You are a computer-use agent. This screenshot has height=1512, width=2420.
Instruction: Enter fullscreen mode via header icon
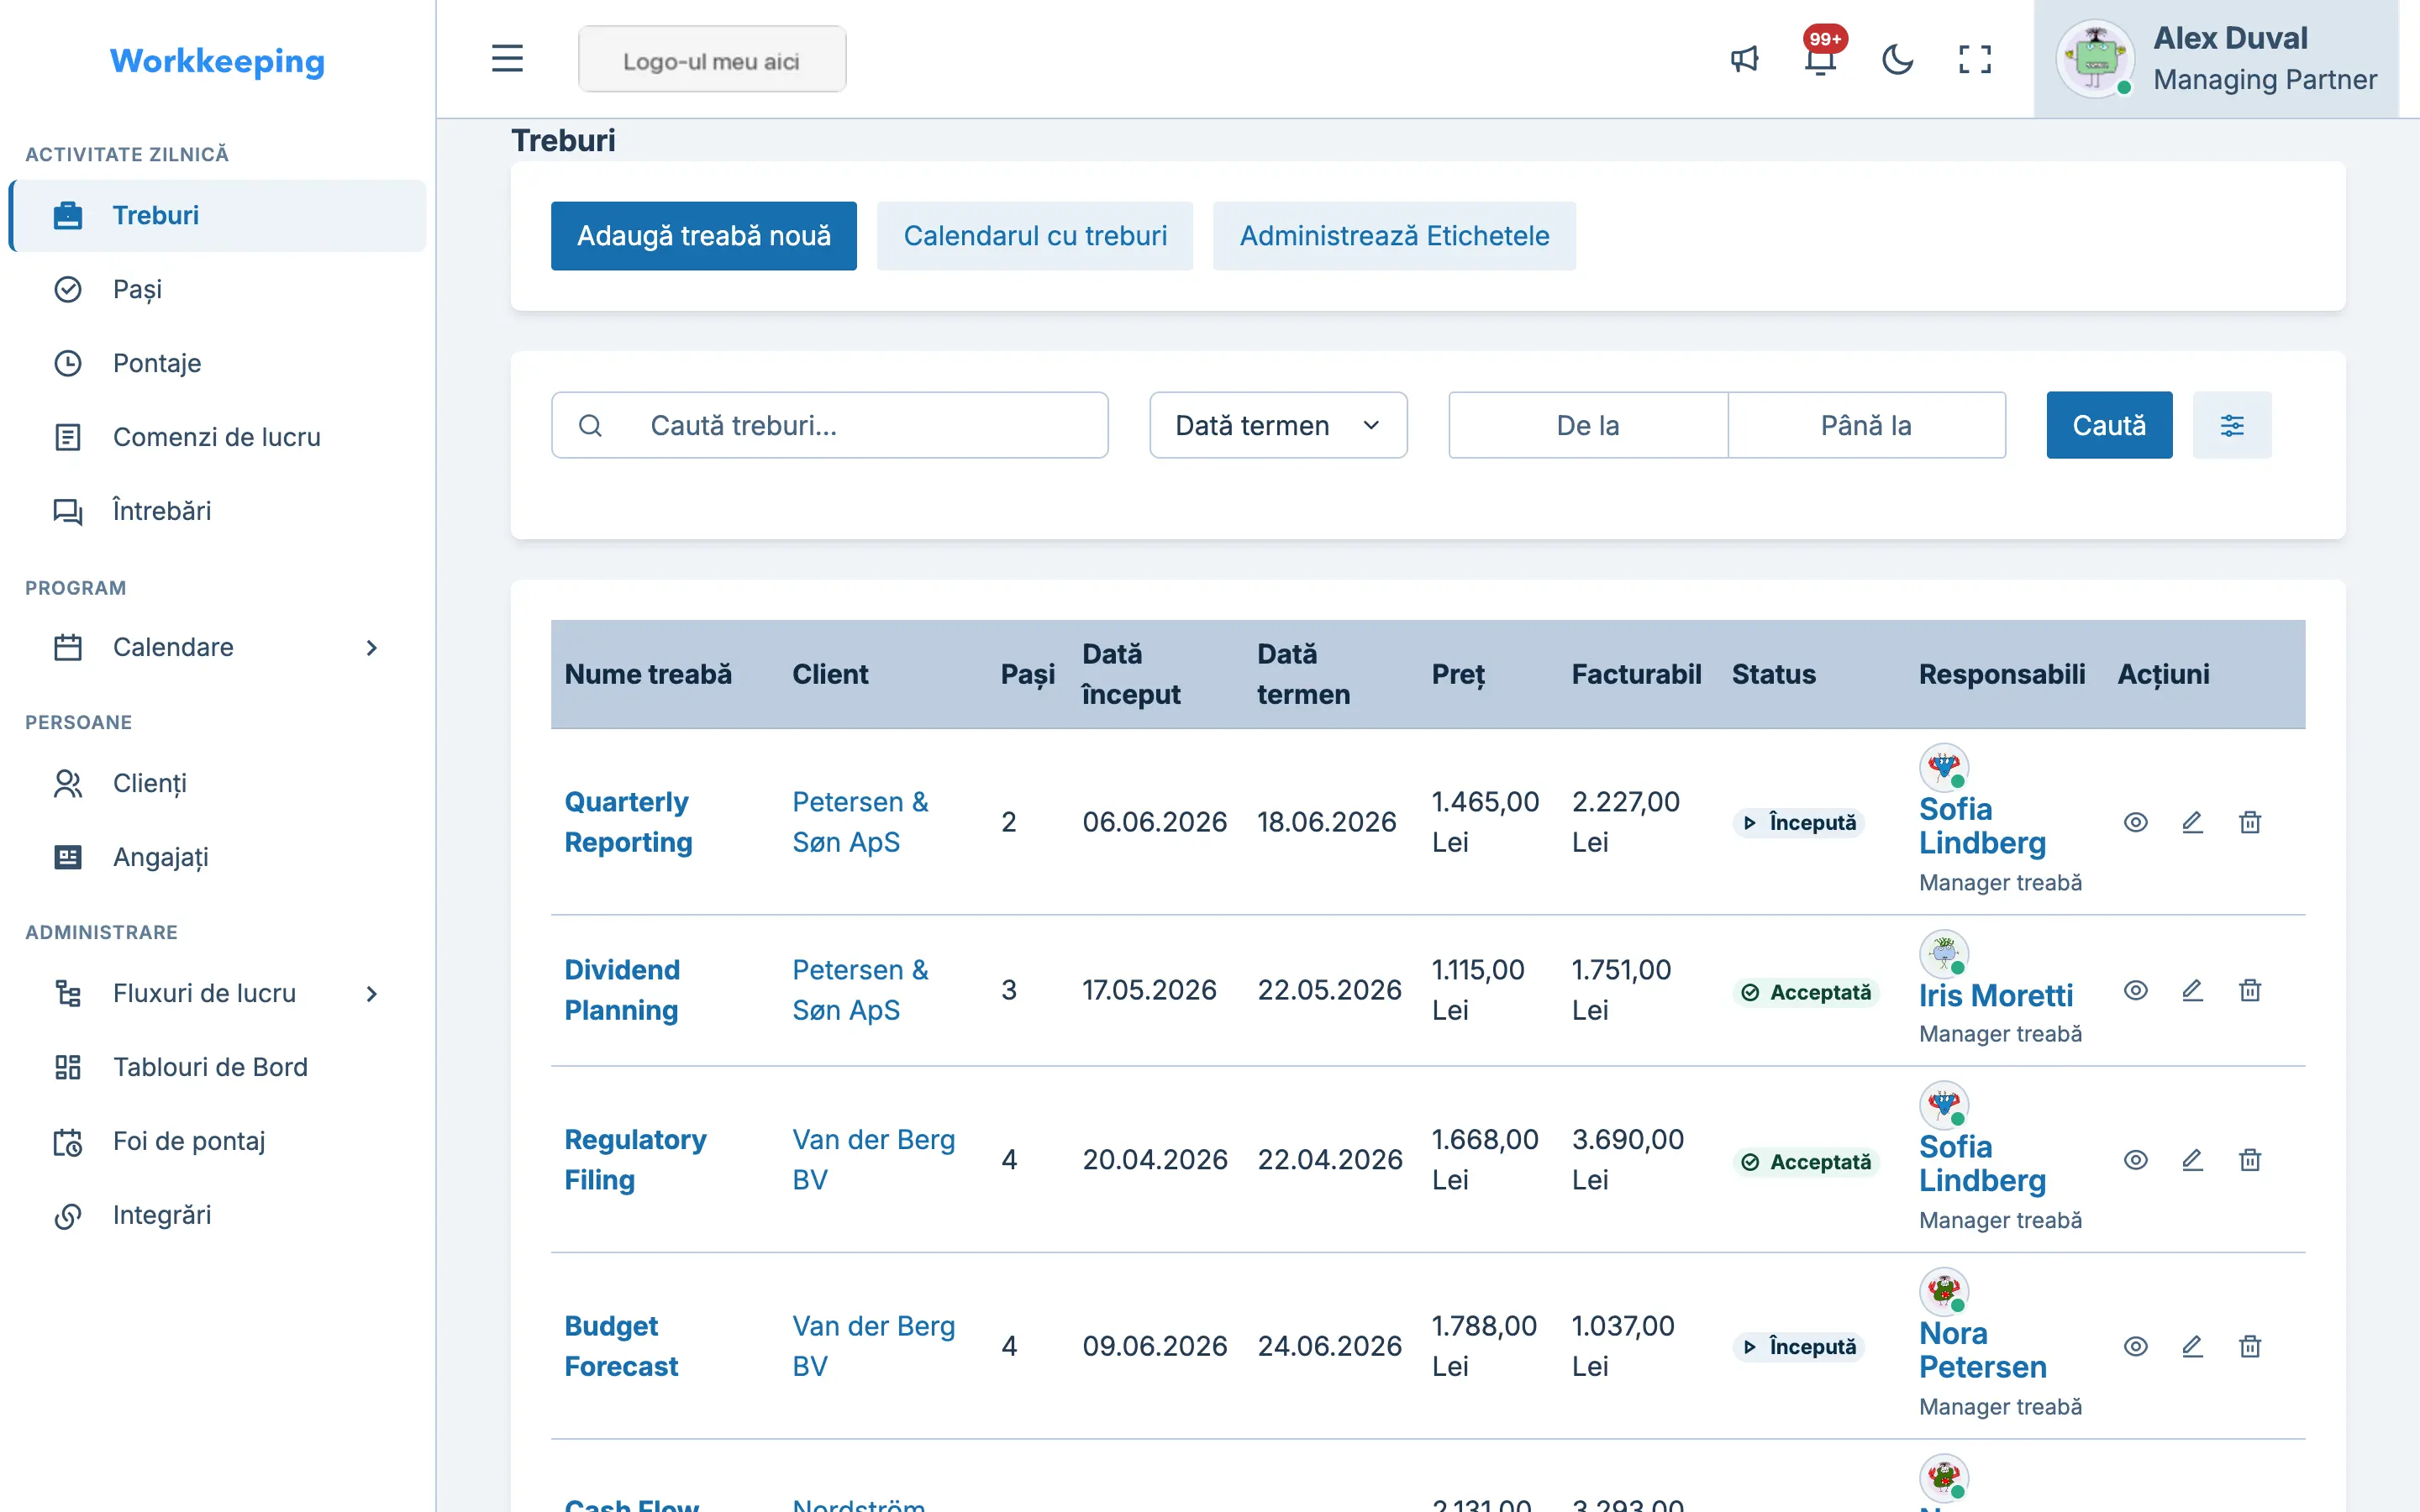[x=1974, y=59]
